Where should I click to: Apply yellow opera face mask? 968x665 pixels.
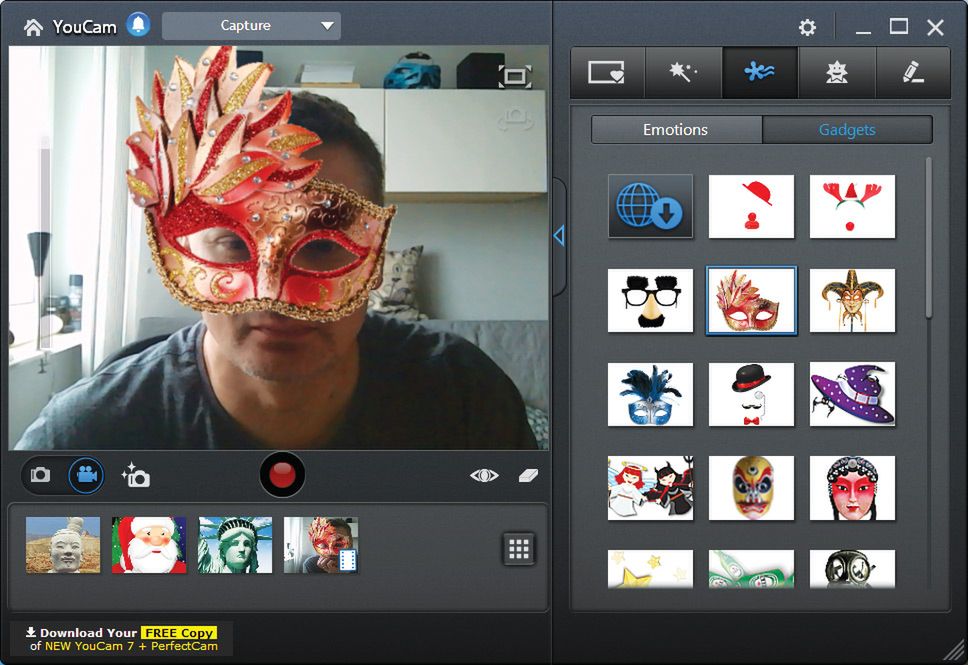[751, 488]
